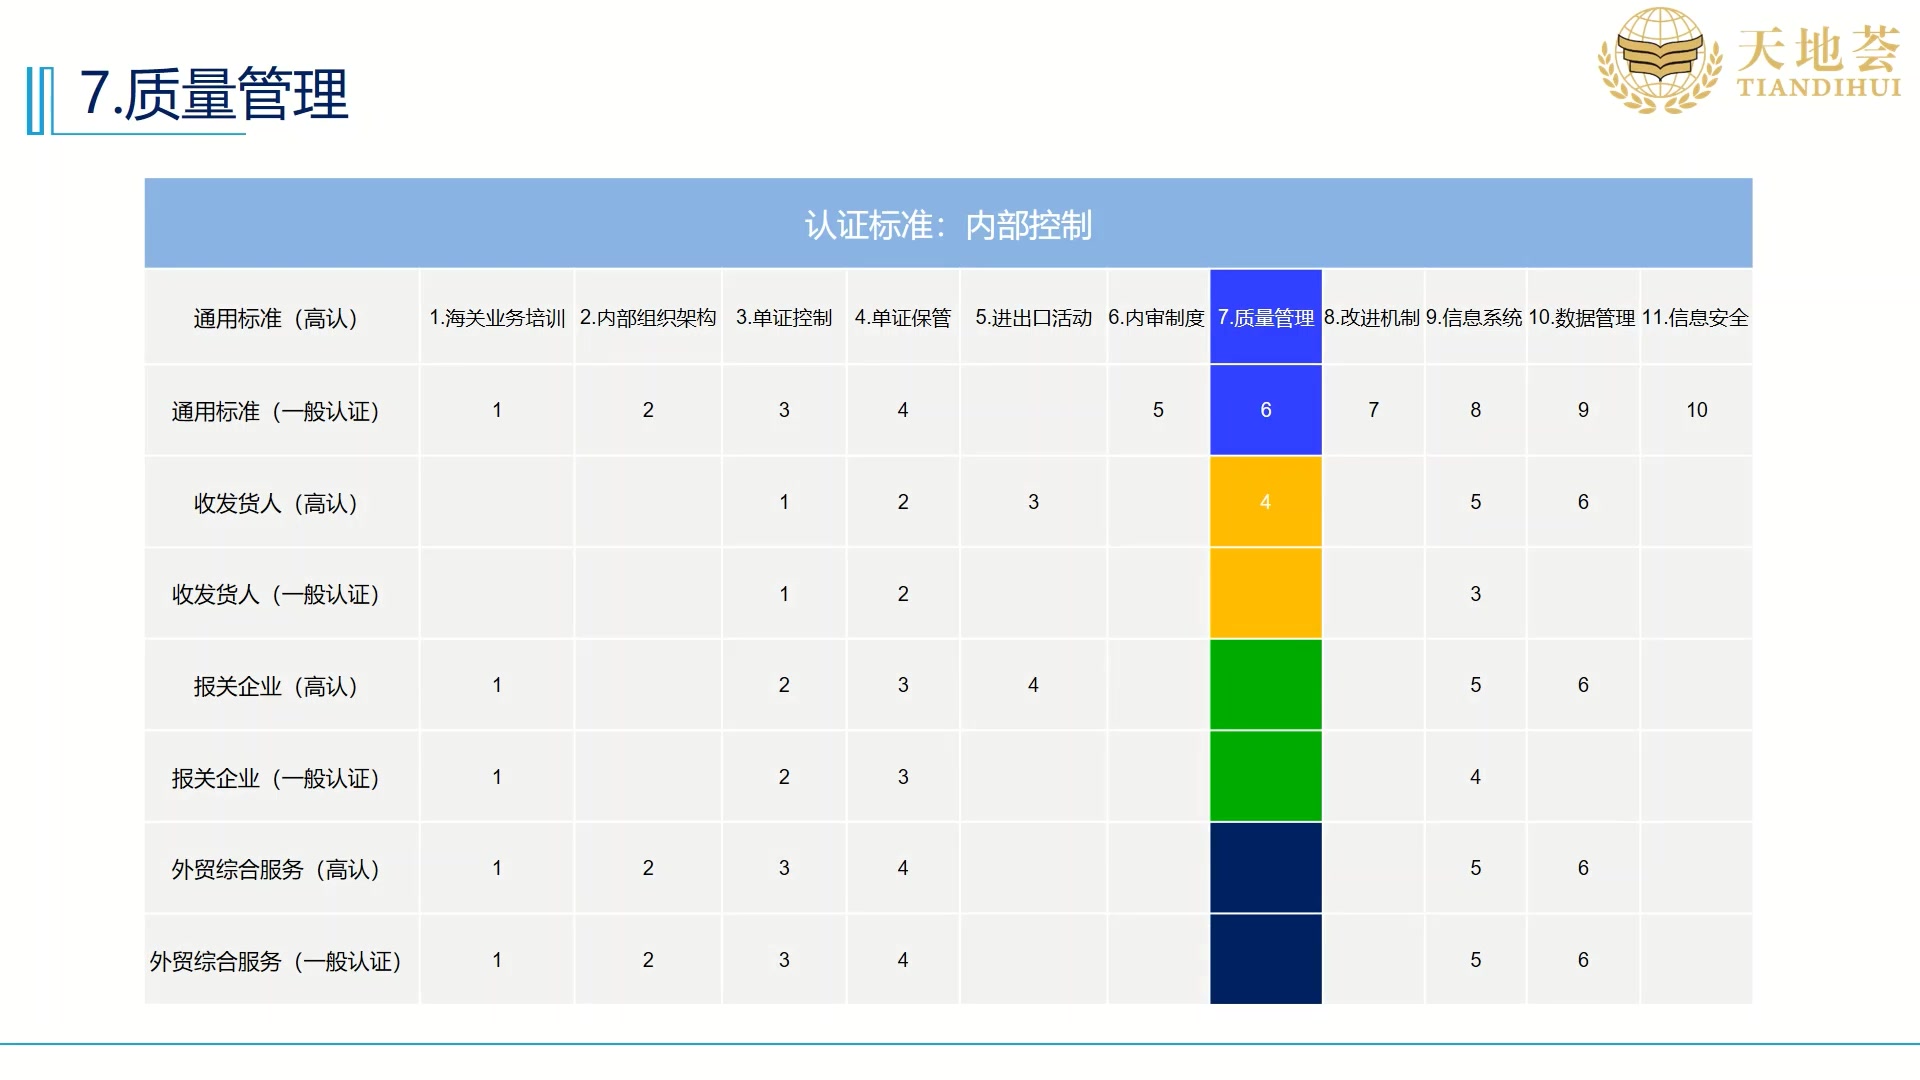Image resolution: width=1920 pixels, height=1080 pixels.
Task: Click value 5 under 信息系统 in 外贸综合服务（高认）
Action: (1475, 868)
